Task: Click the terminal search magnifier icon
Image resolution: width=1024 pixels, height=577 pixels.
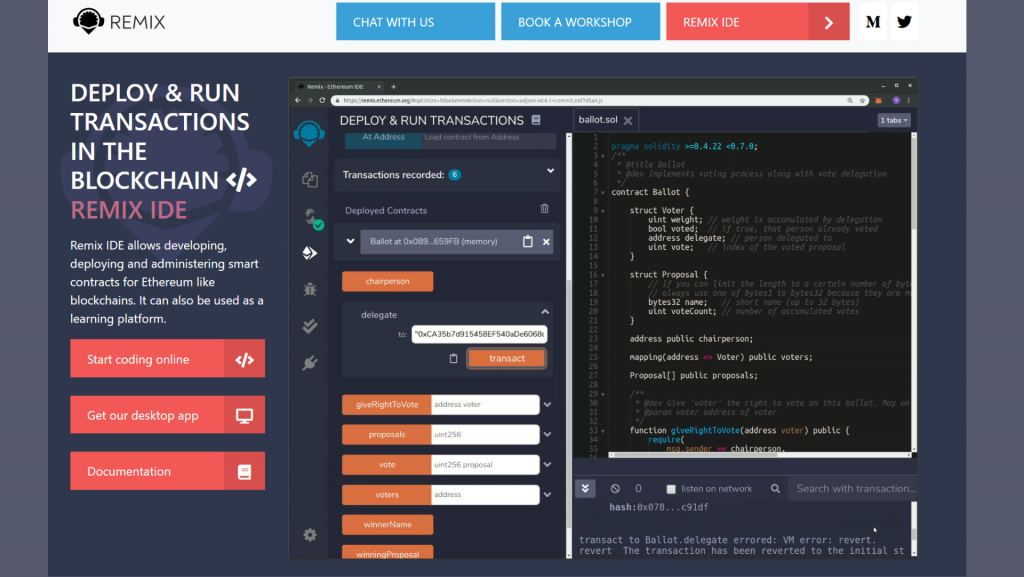Action: [775, 488]
